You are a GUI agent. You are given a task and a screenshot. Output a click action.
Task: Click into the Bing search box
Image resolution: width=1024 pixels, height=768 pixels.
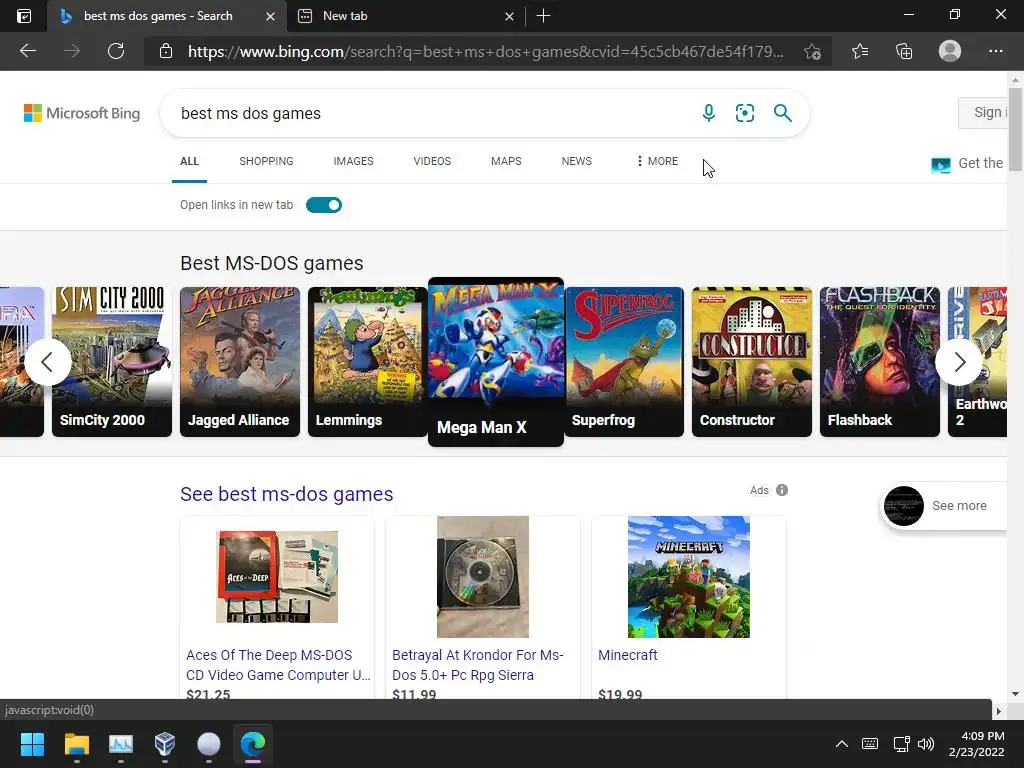(x=431, y=113)
